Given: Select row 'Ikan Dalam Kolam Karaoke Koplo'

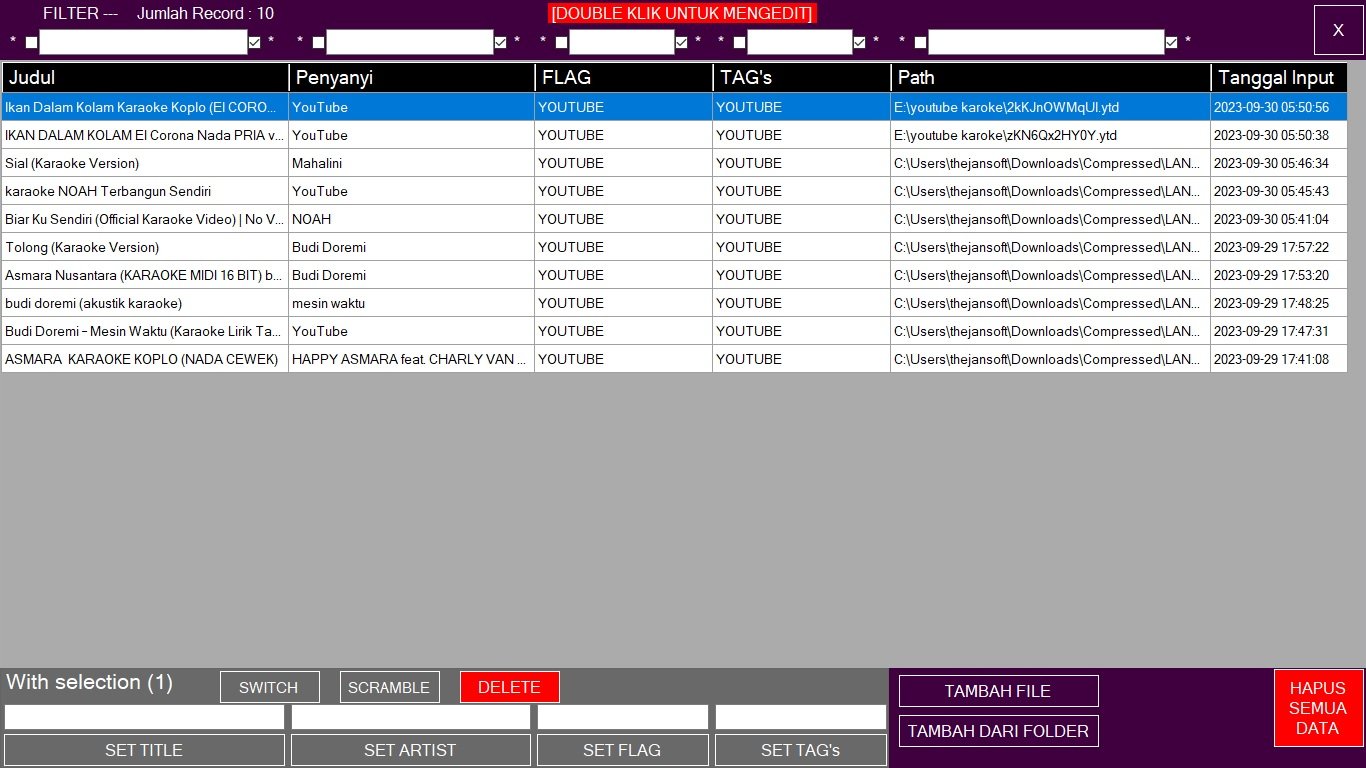Looking at the screenshot, I should coord(674,107).
